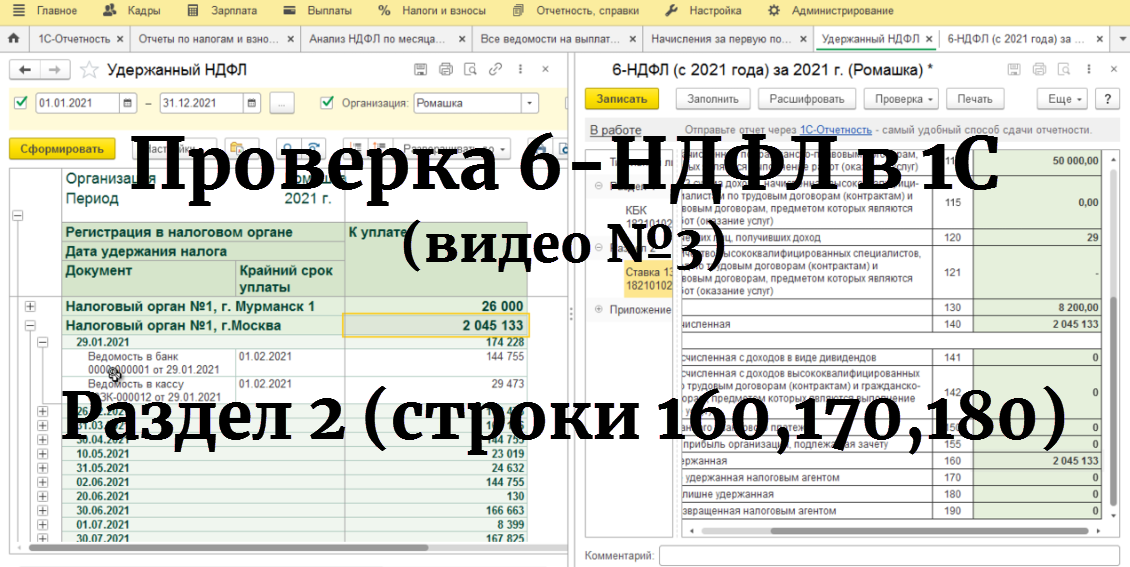The height and width of the screenshot is (567, 1130).
Task: Close Отчеты по налогам и взносам tab
Action: [290, 39]
